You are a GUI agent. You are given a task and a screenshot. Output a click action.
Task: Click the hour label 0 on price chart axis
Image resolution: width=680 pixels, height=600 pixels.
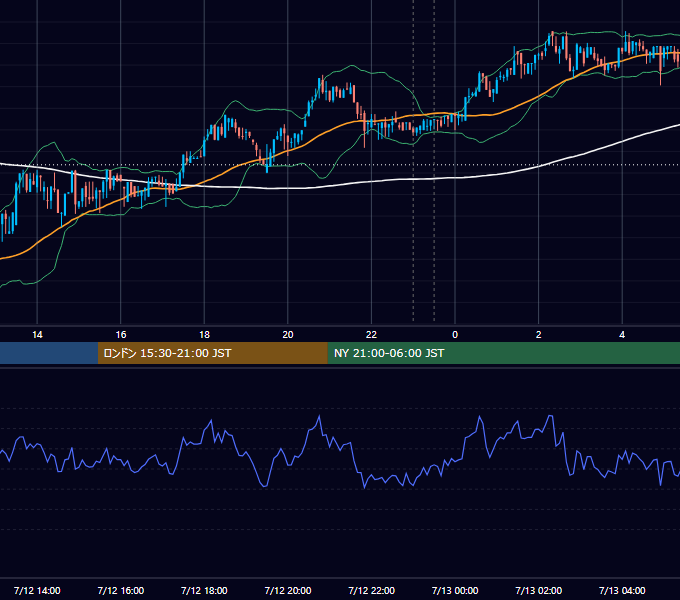coord(455,335)
